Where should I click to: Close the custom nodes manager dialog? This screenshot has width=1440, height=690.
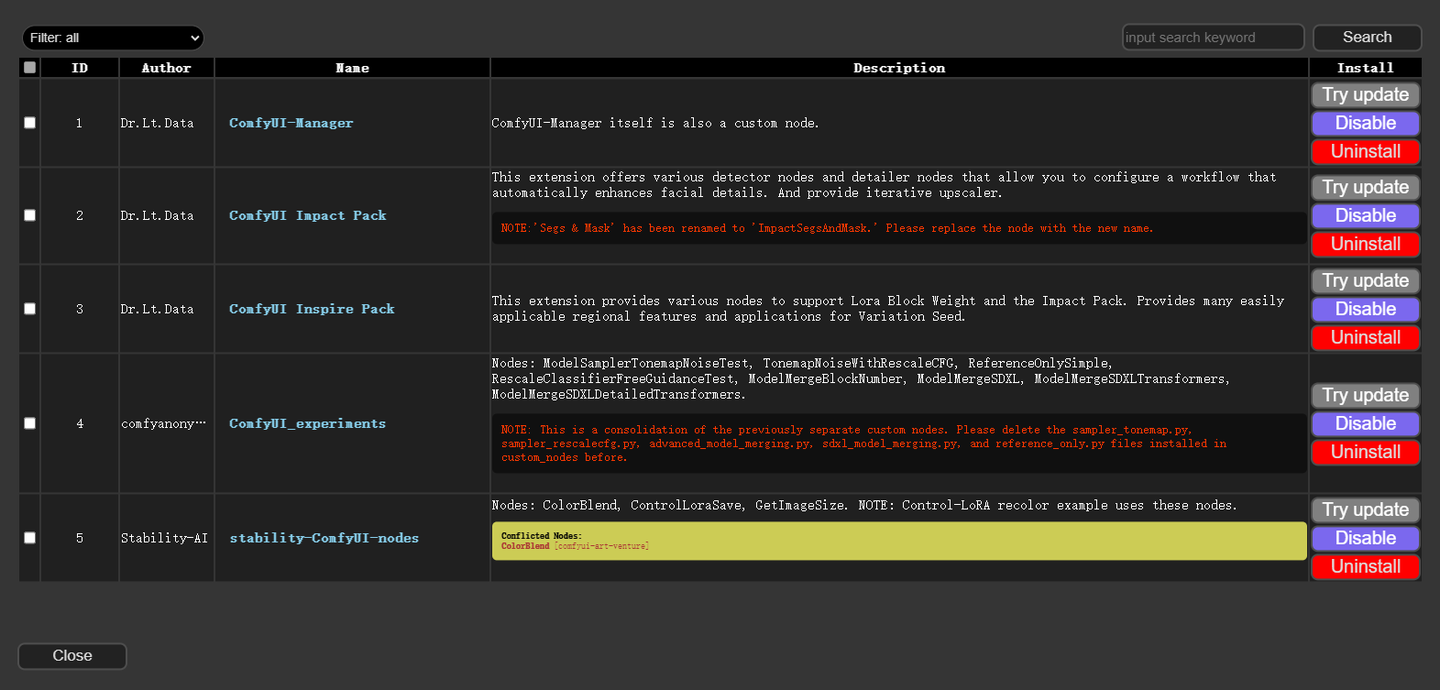[72, 656]
